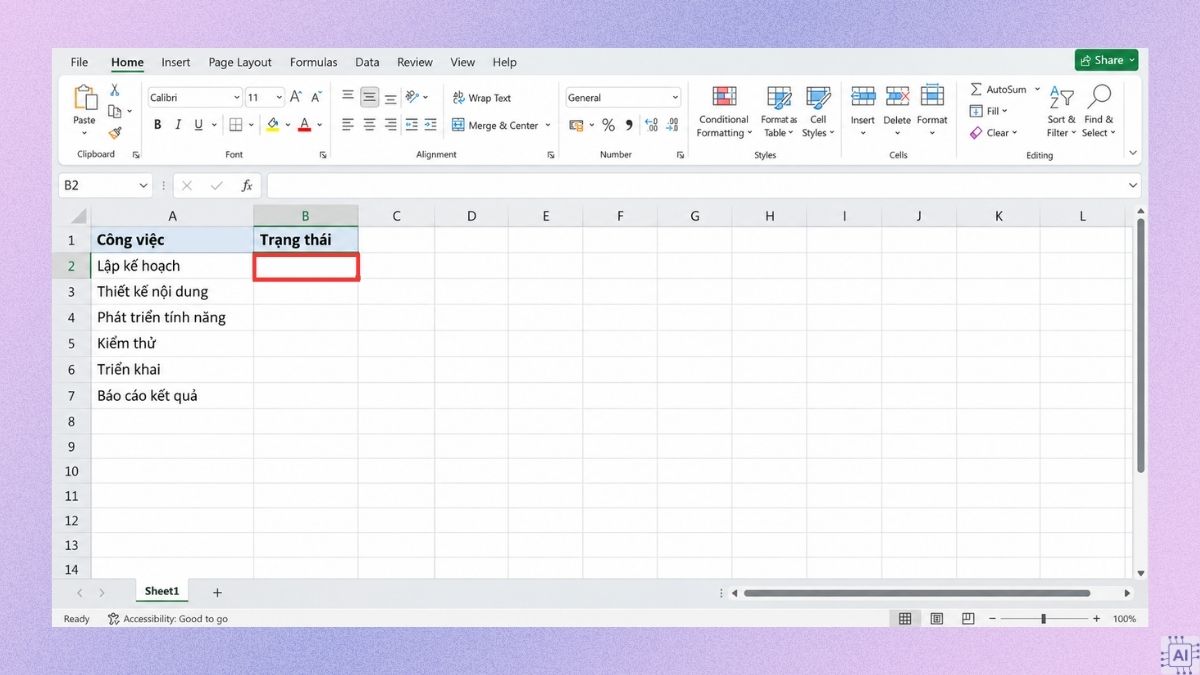Click Decrease Decimal icon
The image size is (1200, 675).
coord(672,125)
